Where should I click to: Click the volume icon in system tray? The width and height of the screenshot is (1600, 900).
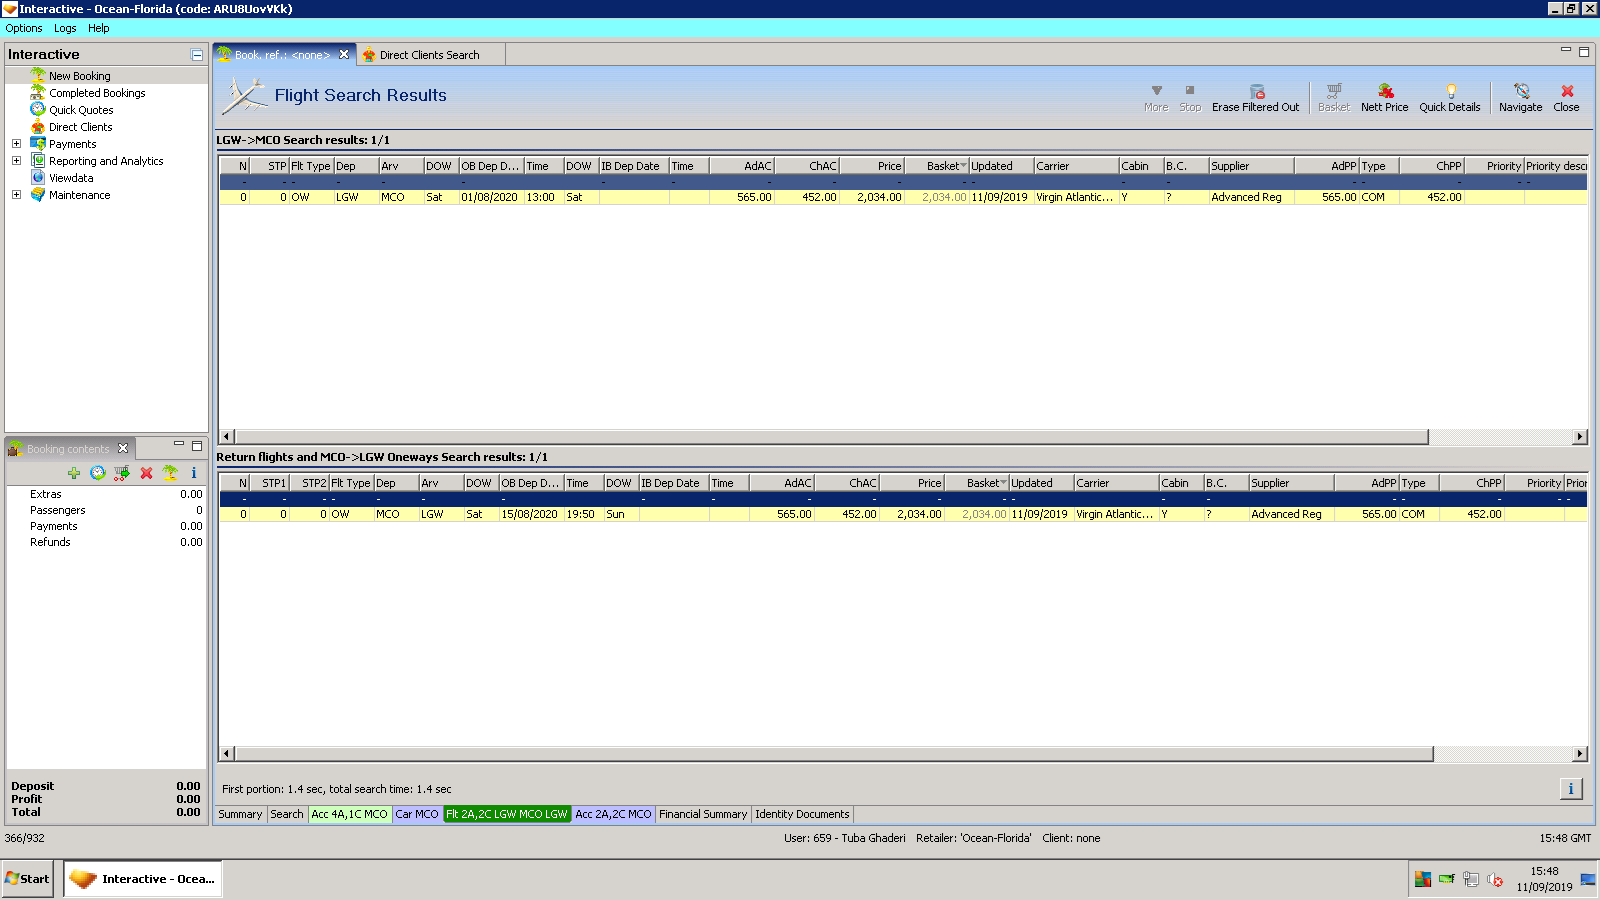(x=1495, y=880)
